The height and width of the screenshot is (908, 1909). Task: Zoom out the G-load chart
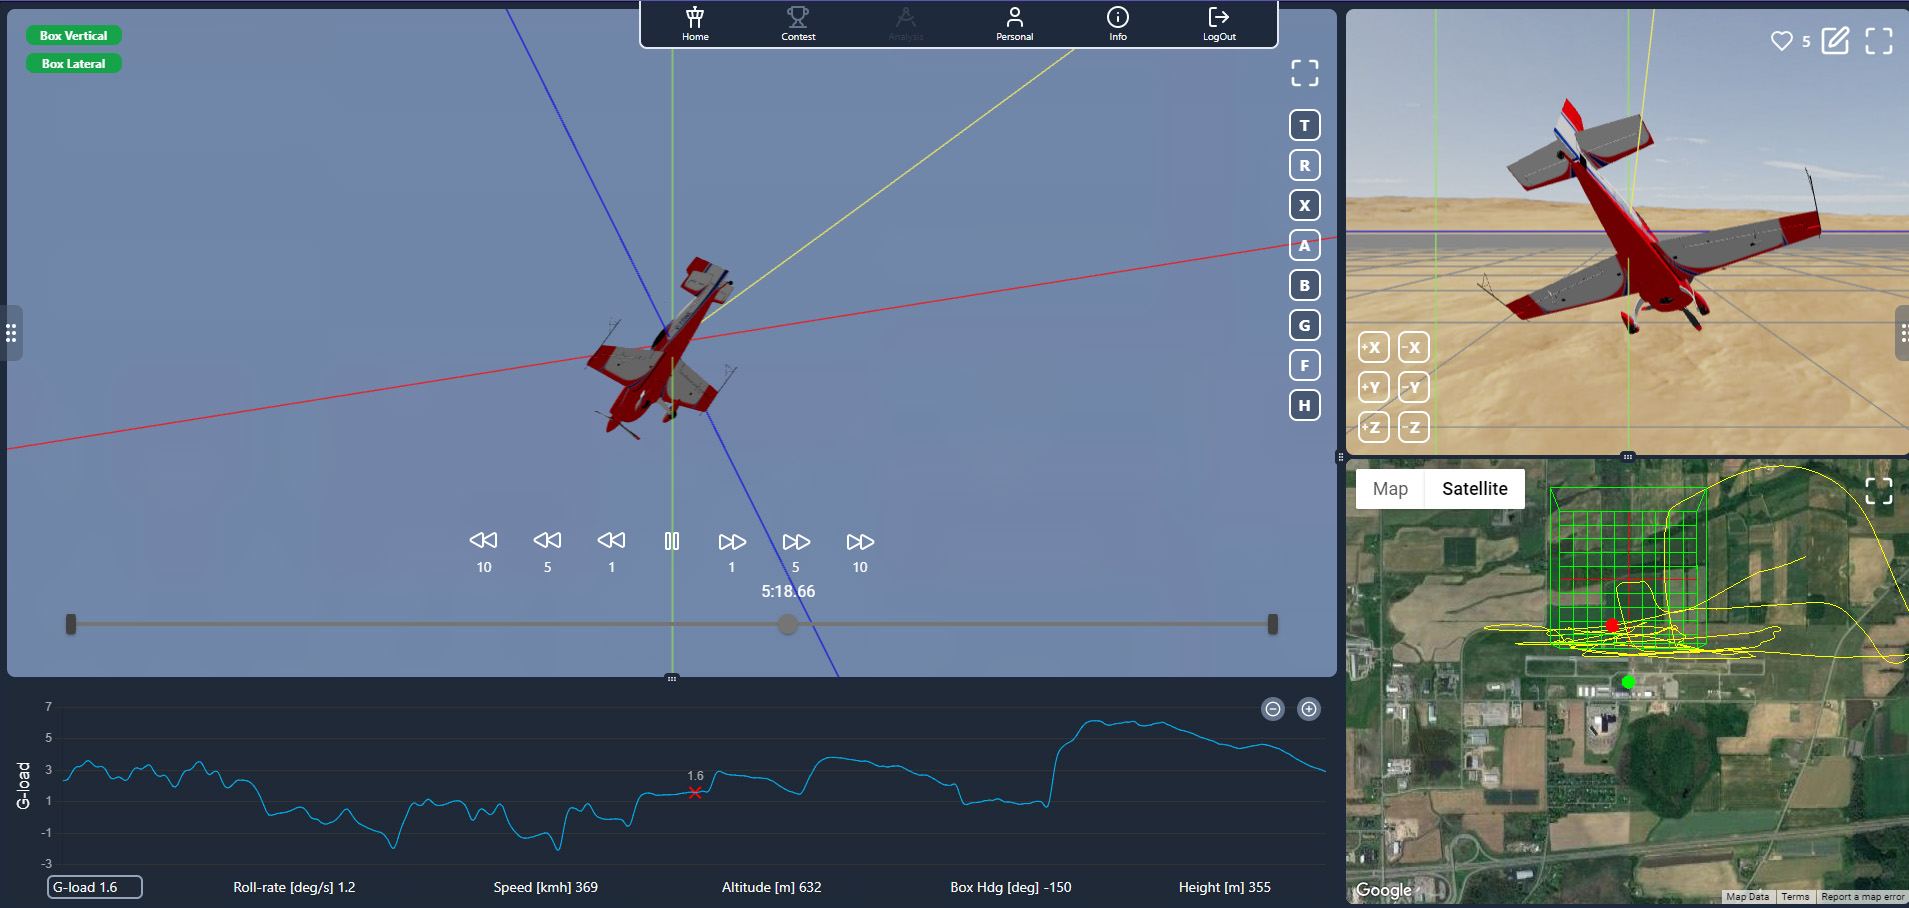tap(1273, 709)
